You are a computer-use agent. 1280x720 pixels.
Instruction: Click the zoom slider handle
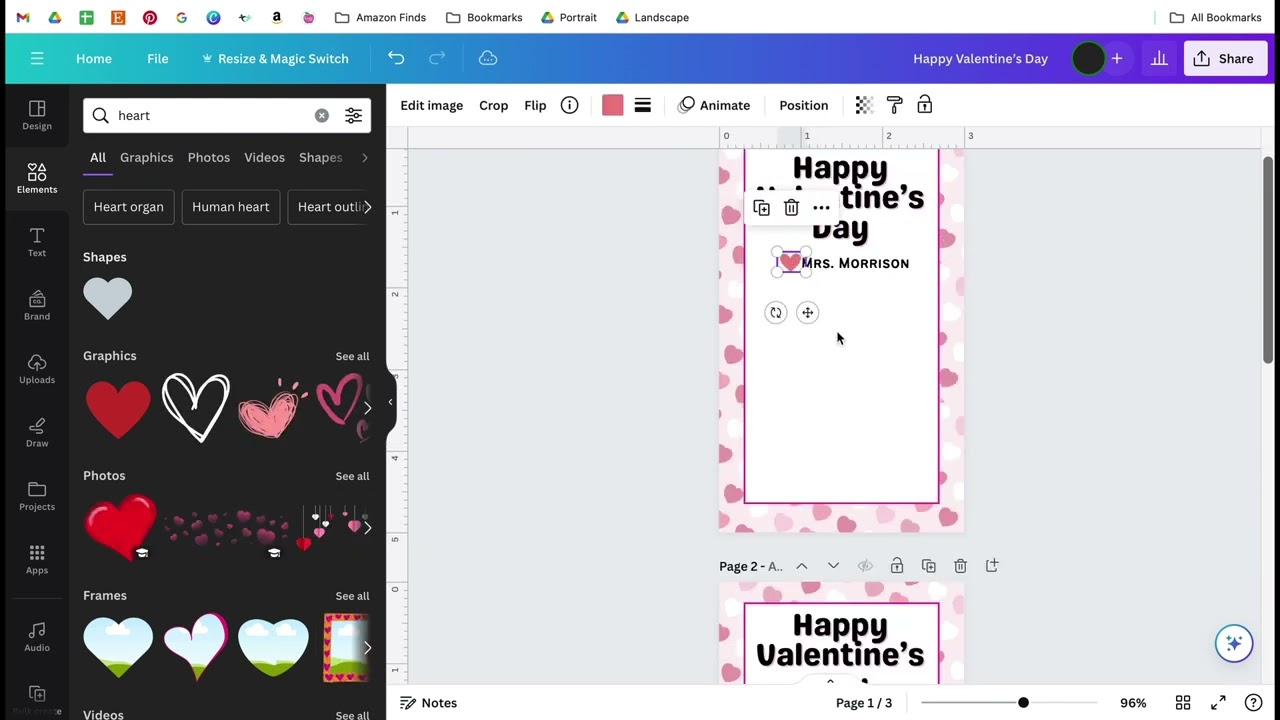pyautogui.click(x=1023, y=703)
